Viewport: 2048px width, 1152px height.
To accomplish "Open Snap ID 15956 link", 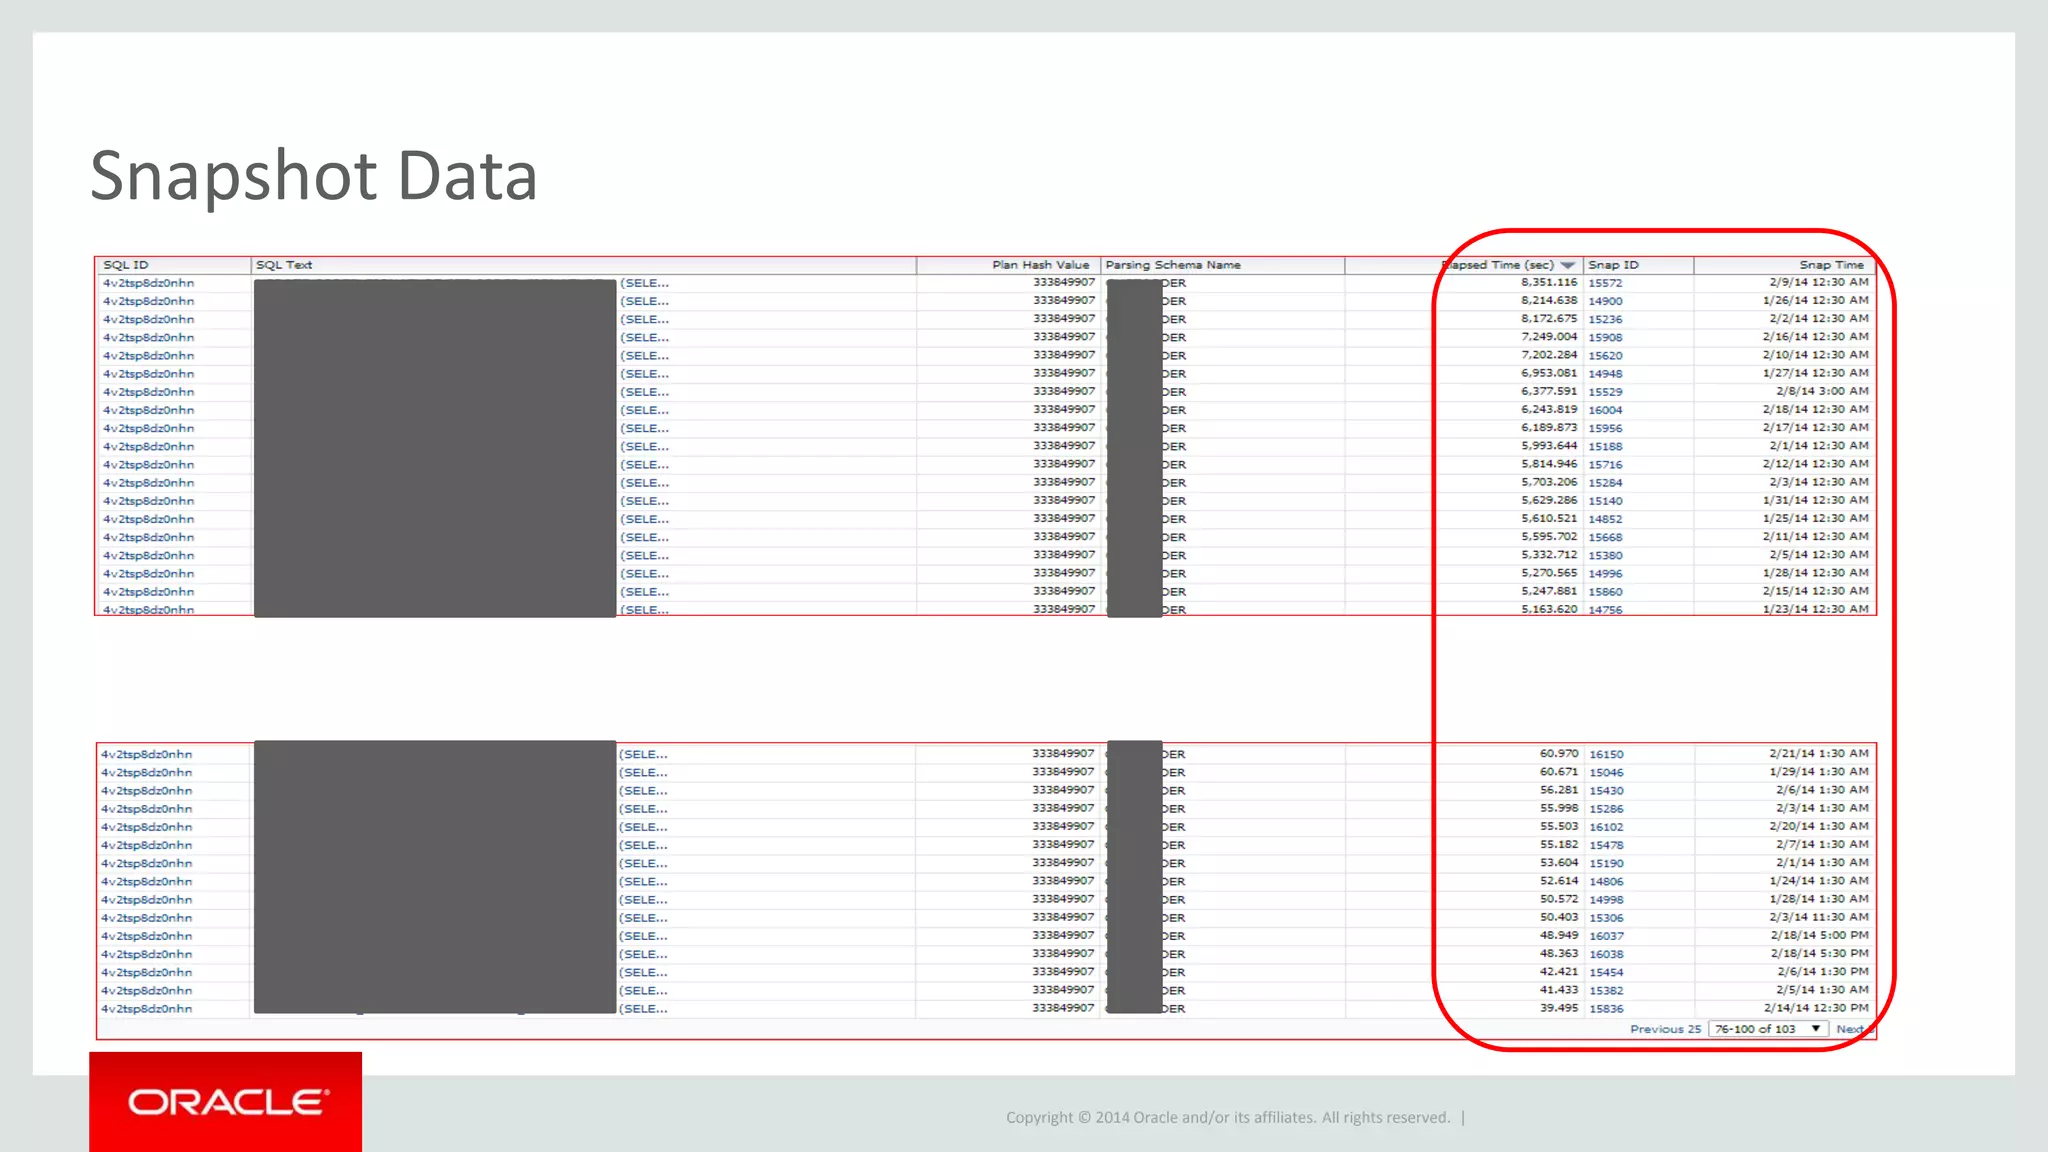I will pos(1605,428).
